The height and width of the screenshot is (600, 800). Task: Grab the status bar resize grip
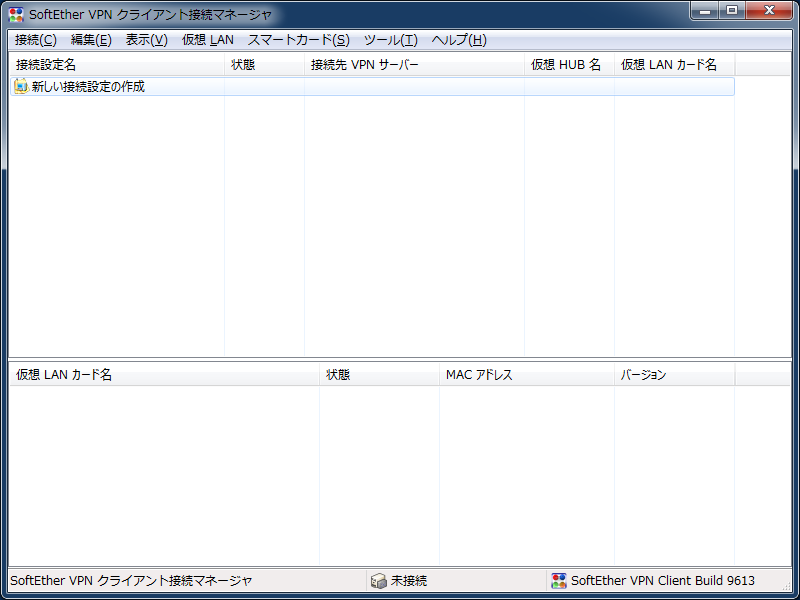point(786,585)
